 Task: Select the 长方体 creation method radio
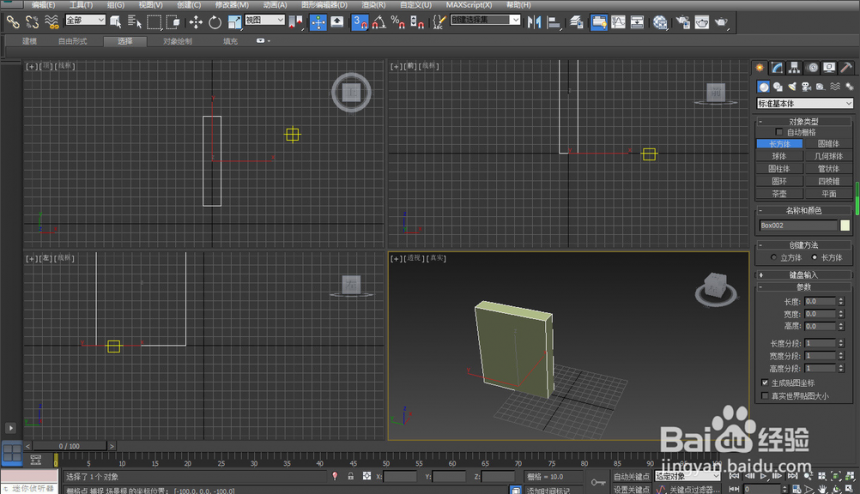pyautogui.click(x=814, y=257)
